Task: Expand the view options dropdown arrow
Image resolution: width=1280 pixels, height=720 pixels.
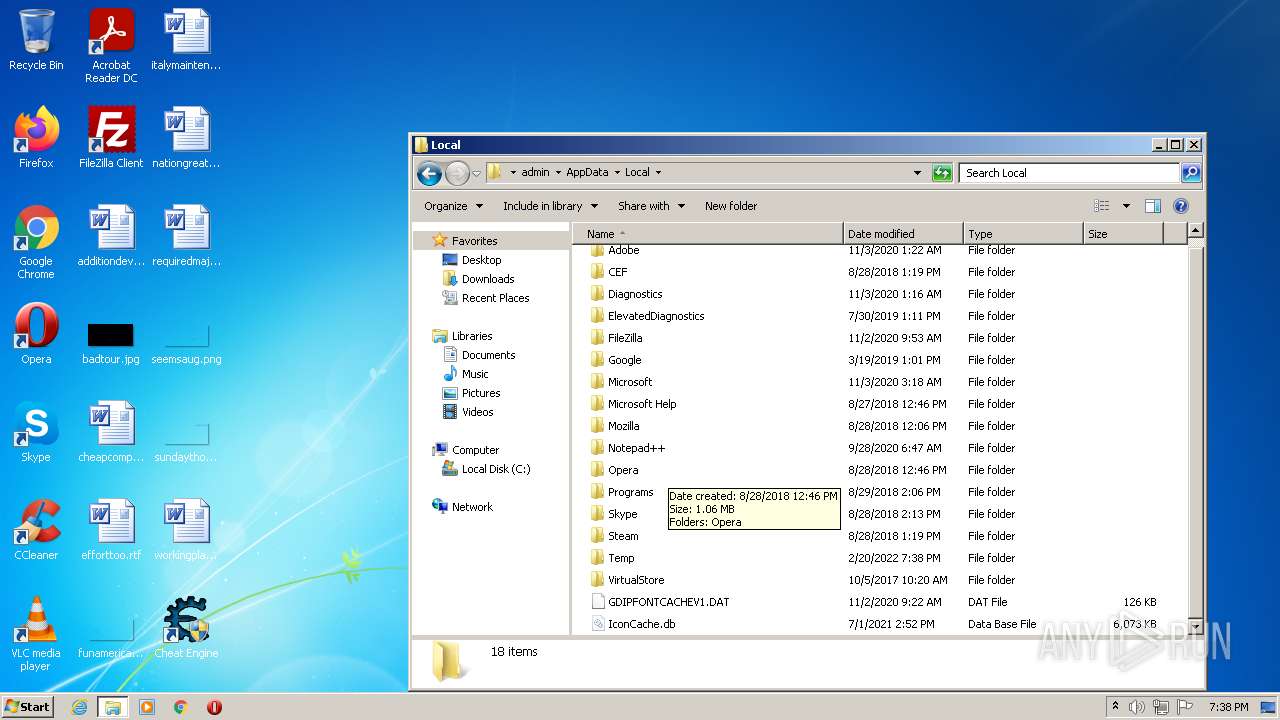Action: (1126, 206)
